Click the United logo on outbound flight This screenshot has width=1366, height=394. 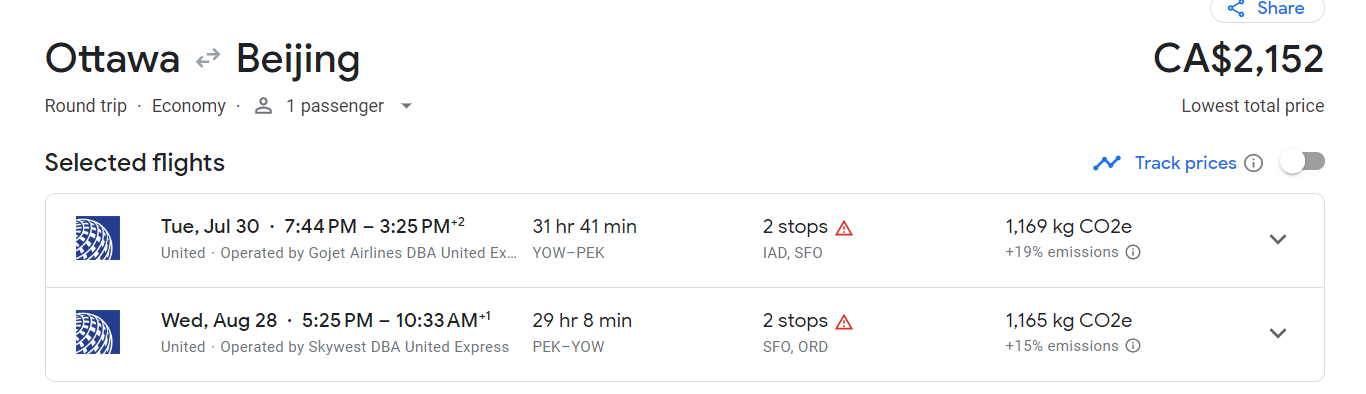pyautogui.click(x=98, y=238)
